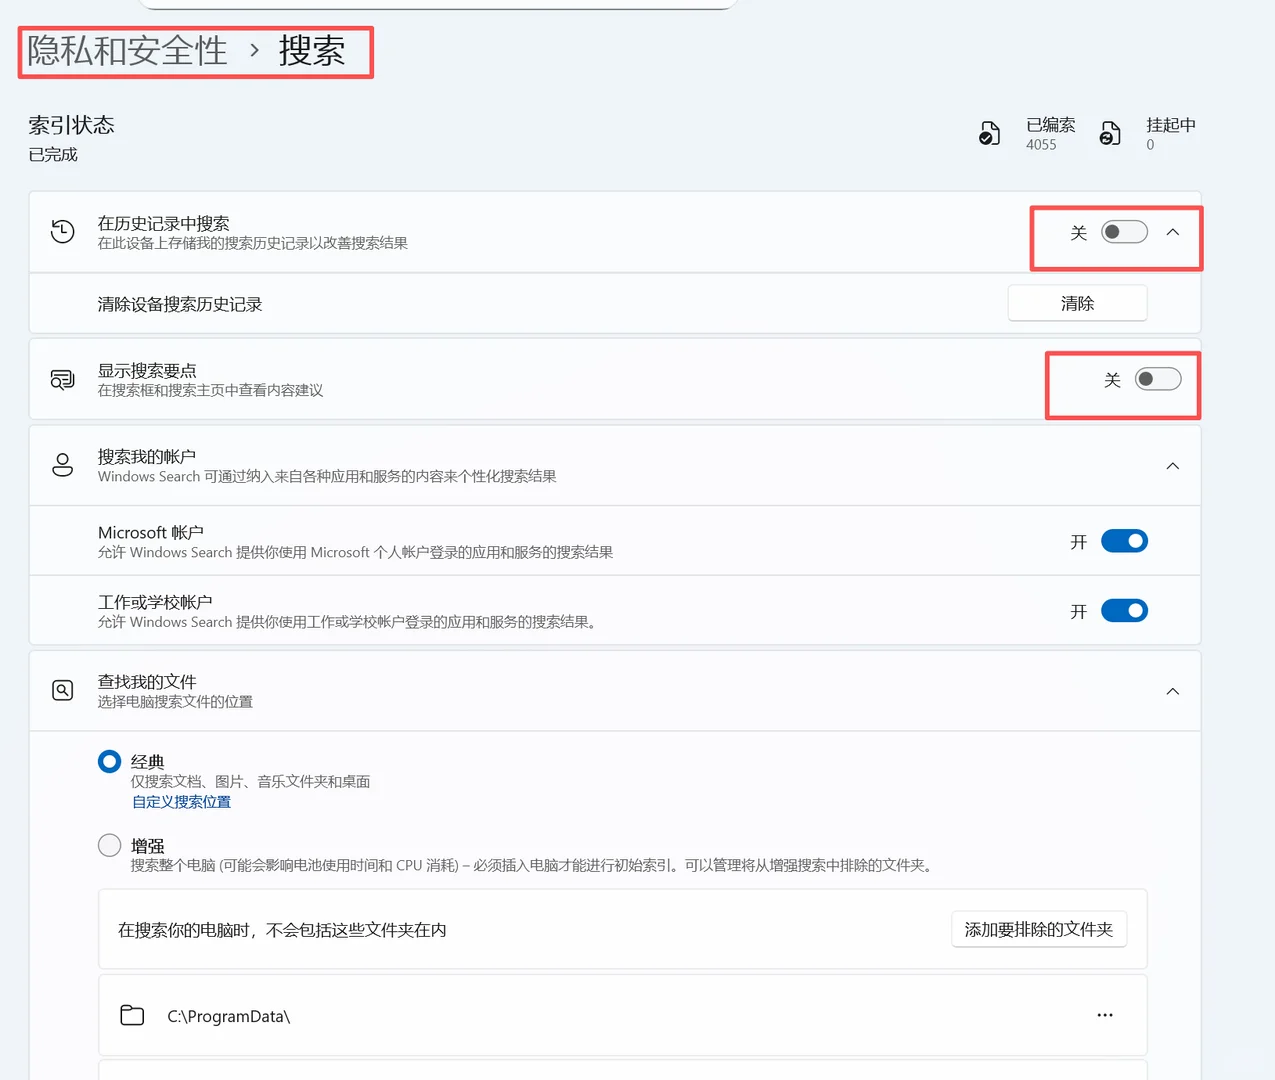The image size is (1275, 1080).
Task: Click the person icon next to 搜索我的帐户
Action: (62, 465)
